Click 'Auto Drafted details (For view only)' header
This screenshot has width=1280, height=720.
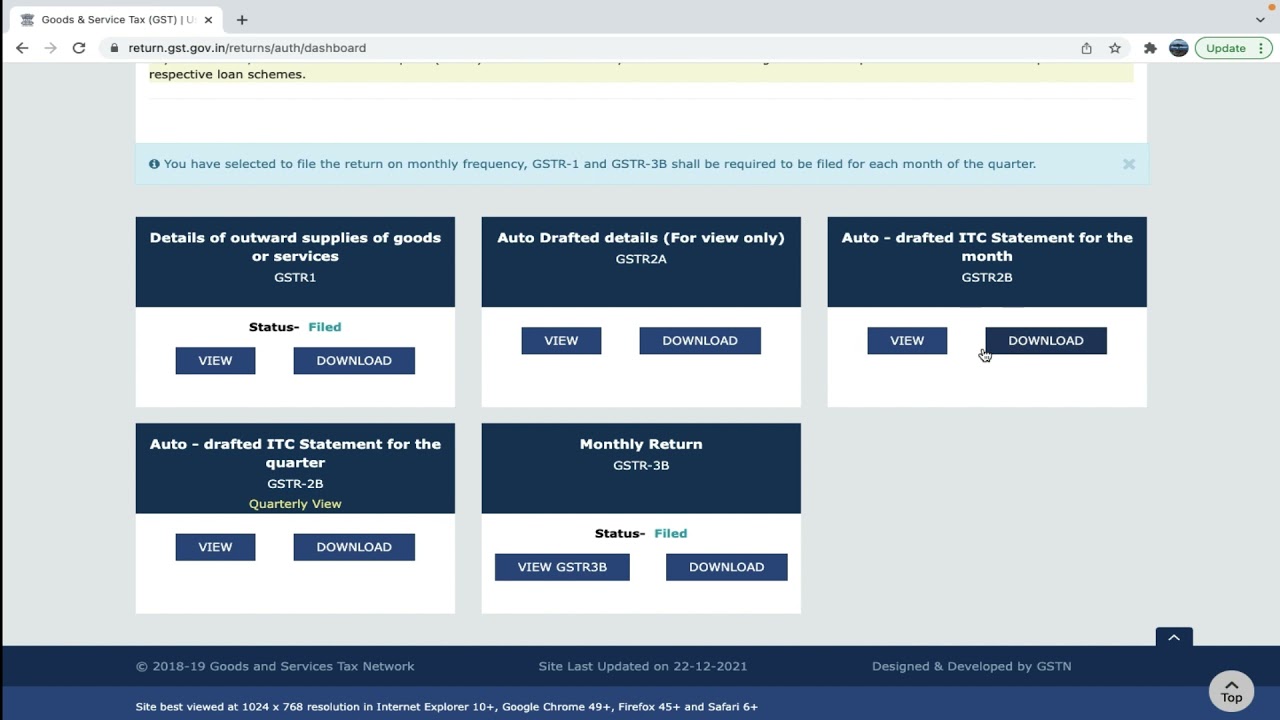pos(641,262)
